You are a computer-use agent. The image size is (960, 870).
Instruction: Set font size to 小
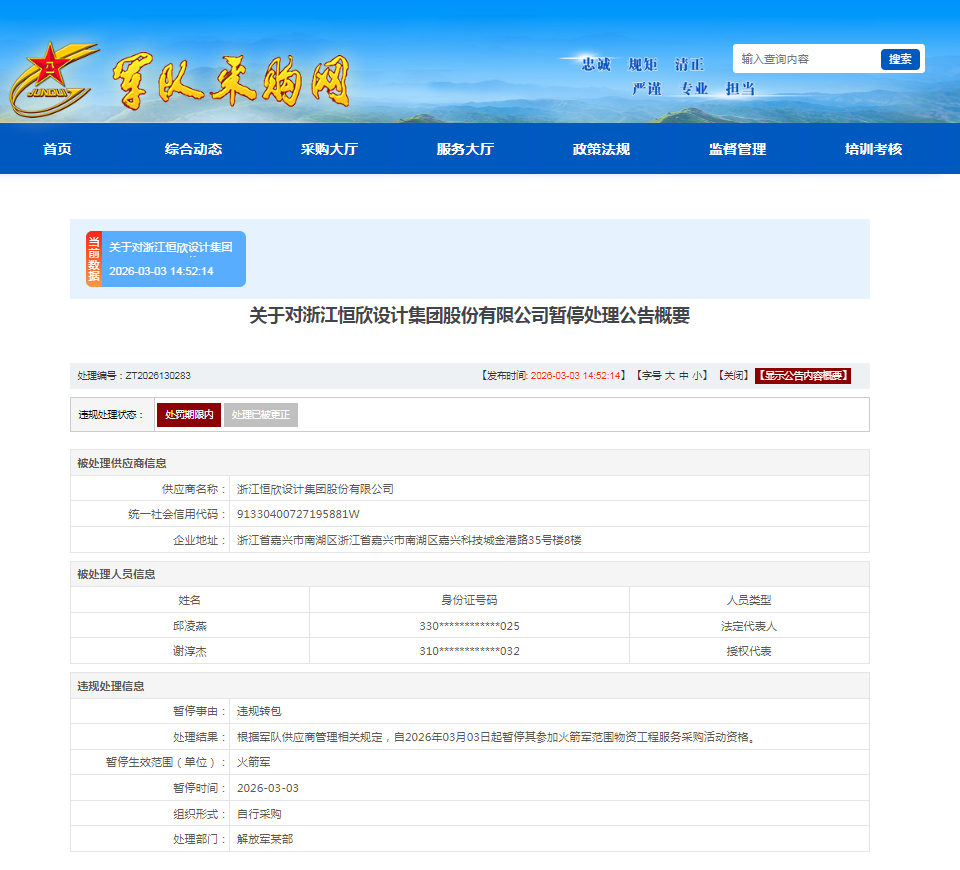tap(698, 376)
